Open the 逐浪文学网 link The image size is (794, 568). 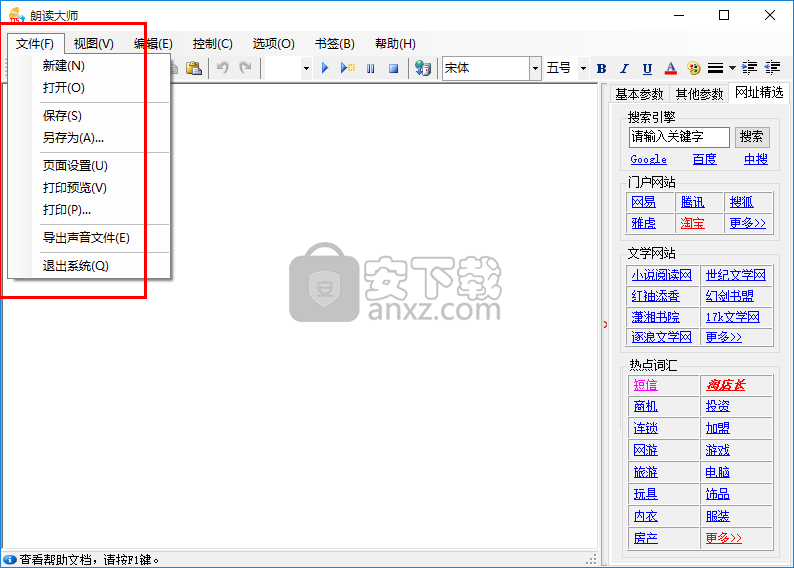click(x=661, y=337)
